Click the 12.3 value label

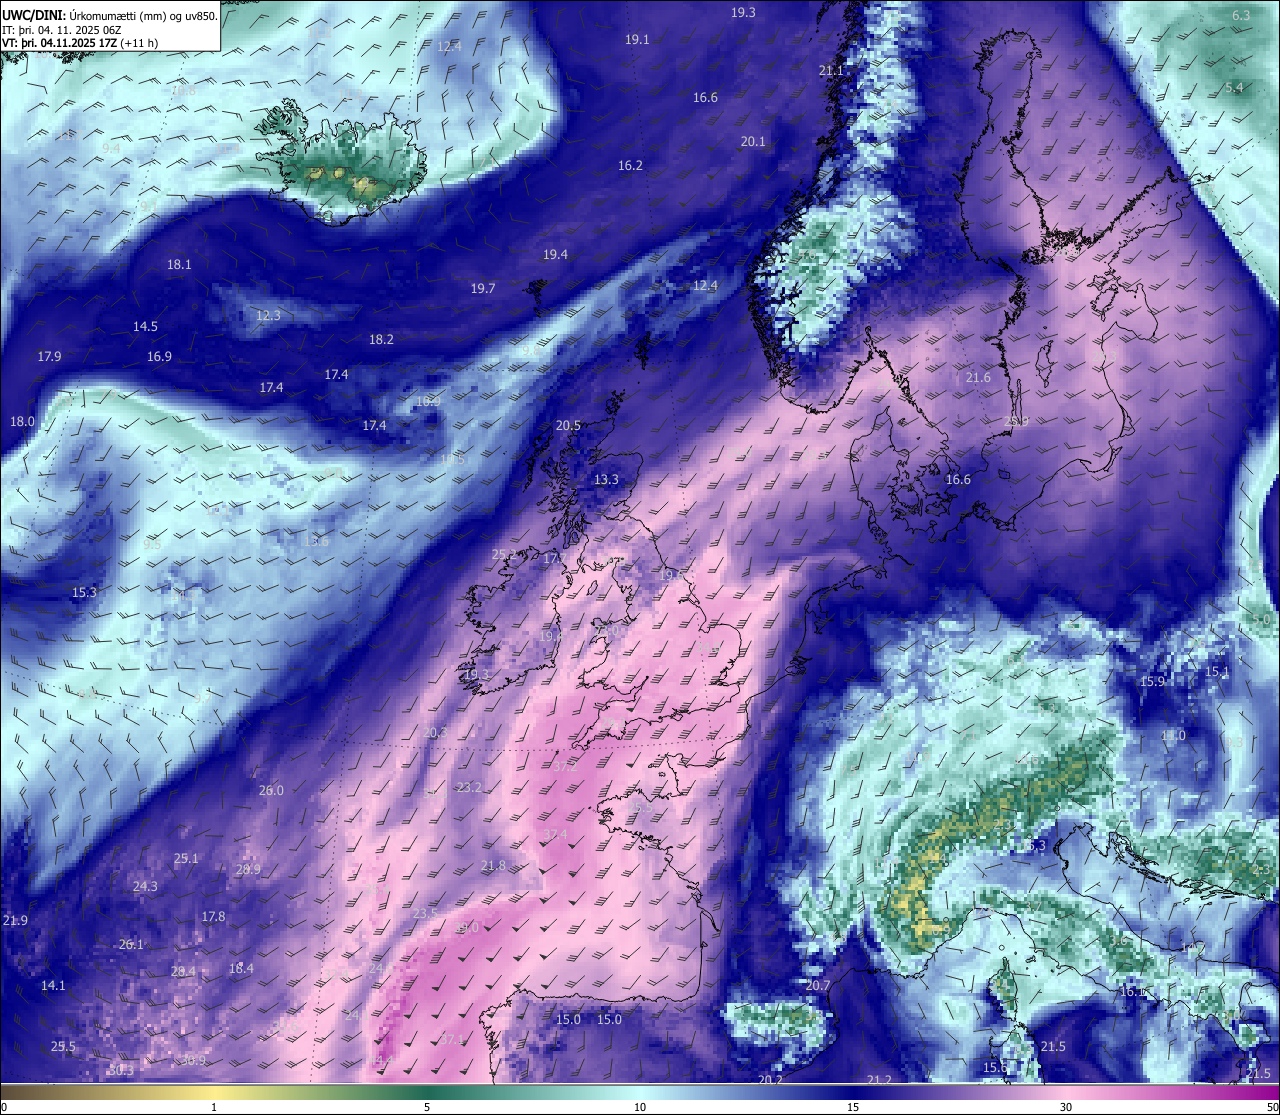coord(268,315)
